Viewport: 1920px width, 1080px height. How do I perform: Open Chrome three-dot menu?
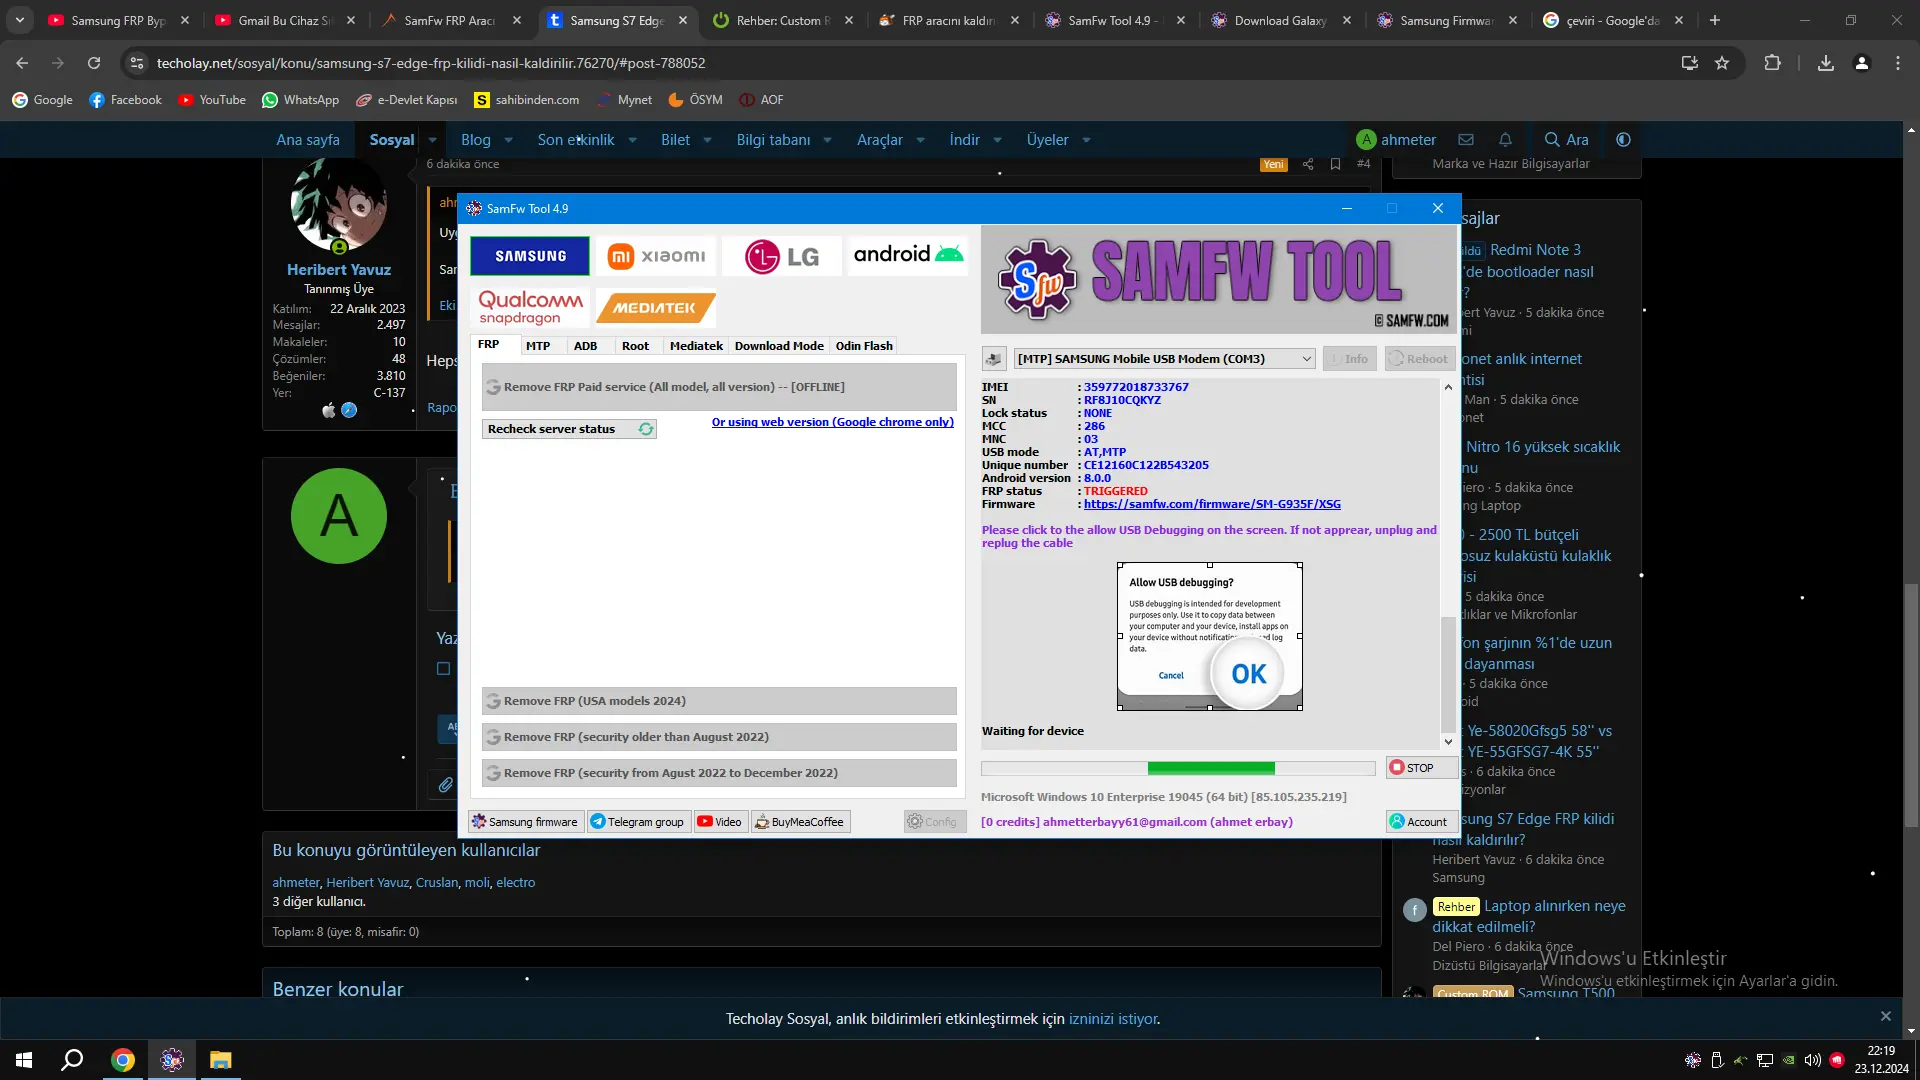(1898, 63)
